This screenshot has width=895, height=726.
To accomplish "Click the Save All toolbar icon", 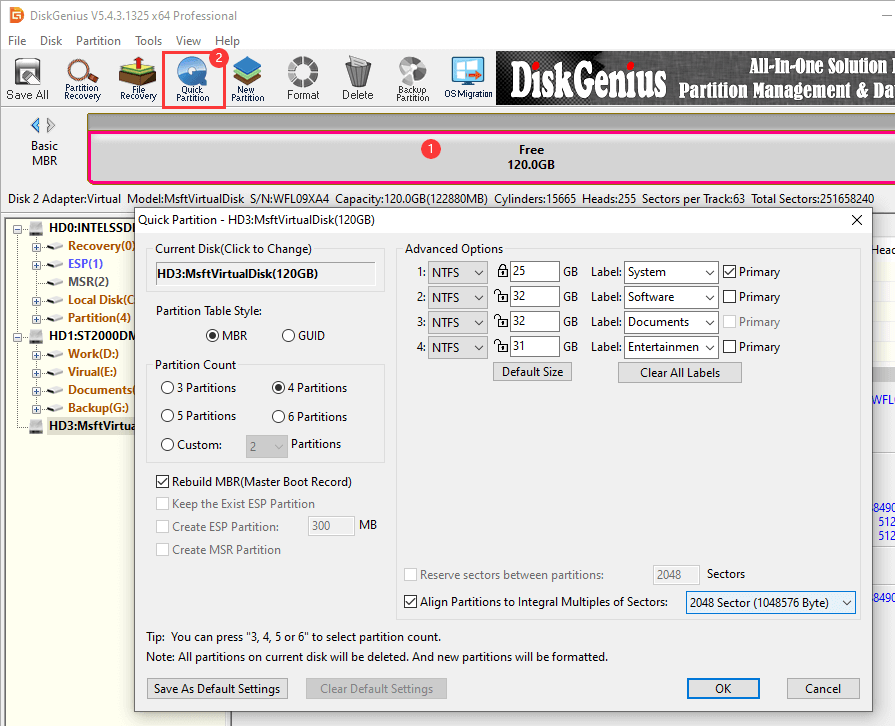I will [27, 78].
